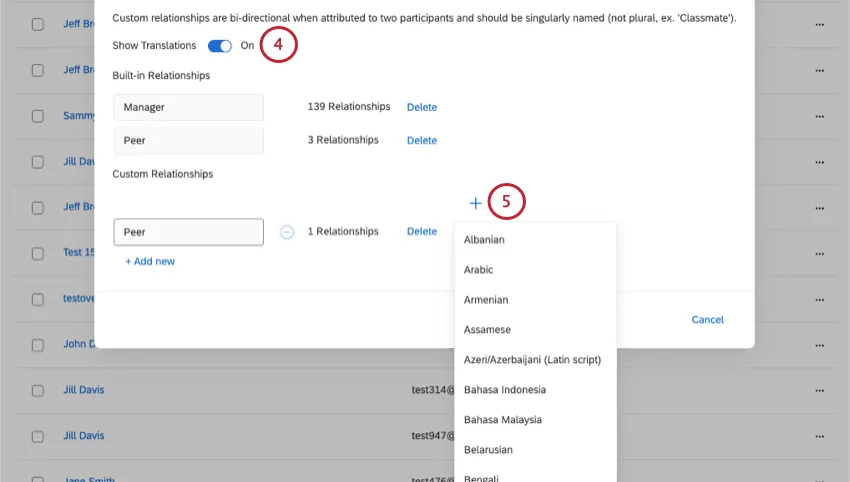Viewport: 850px width, 482px height.
Task: Open the Samm participant link
Action: (79, 115)
